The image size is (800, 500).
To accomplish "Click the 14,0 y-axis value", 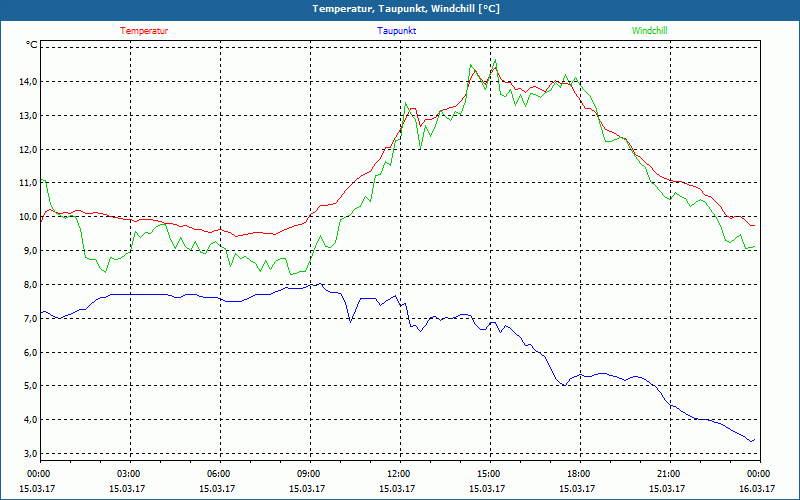I will click(29, 82).
